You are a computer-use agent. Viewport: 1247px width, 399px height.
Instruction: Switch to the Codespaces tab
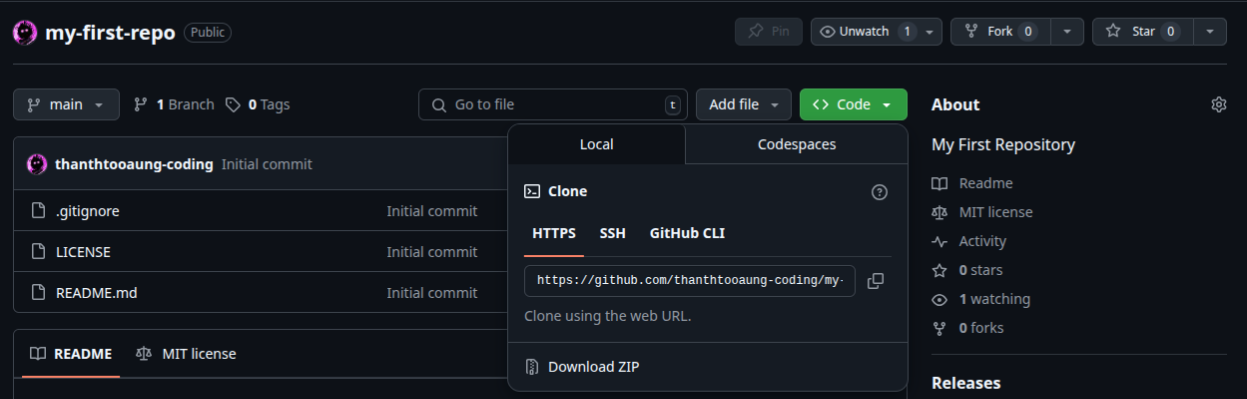797,144
